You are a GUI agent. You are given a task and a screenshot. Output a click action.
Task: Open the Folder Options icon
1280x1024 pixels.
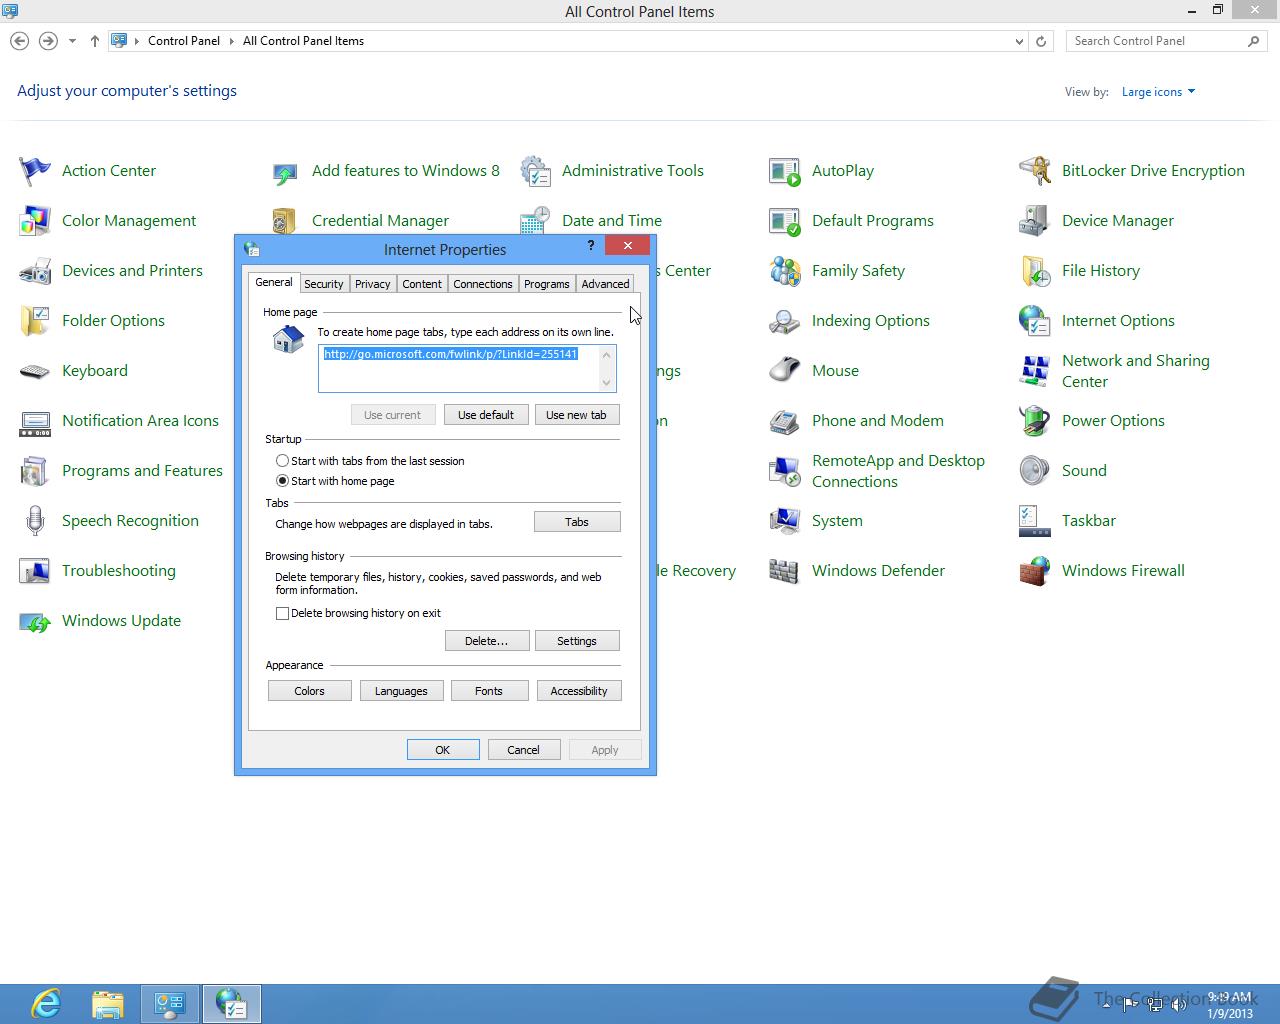click(35, 321)
